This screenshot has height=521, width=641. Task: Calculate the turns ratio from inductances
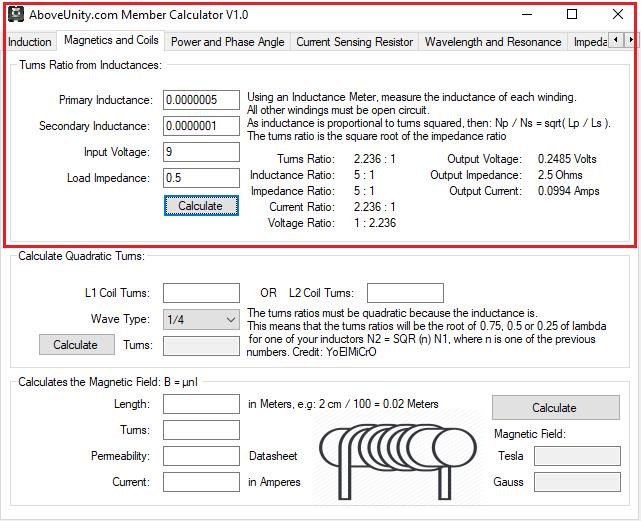[x=201, y=206]
